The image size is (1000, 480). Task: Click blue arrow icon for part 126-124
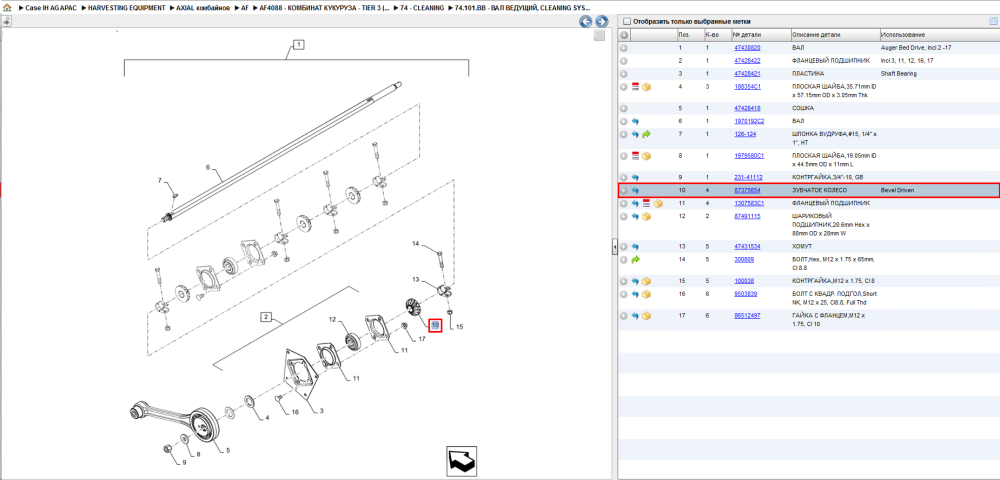pos(635,135)
